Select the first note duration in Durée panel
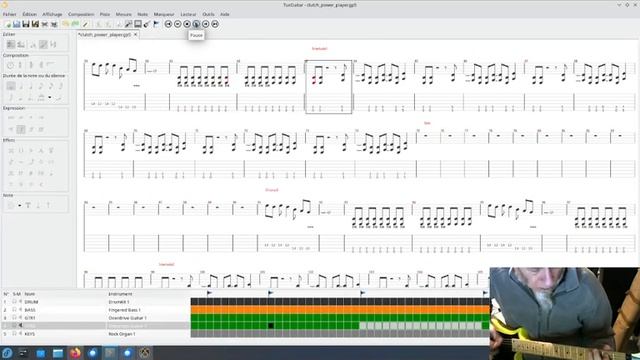Screen dimensions: 640x360 click(x=11, y=86)
